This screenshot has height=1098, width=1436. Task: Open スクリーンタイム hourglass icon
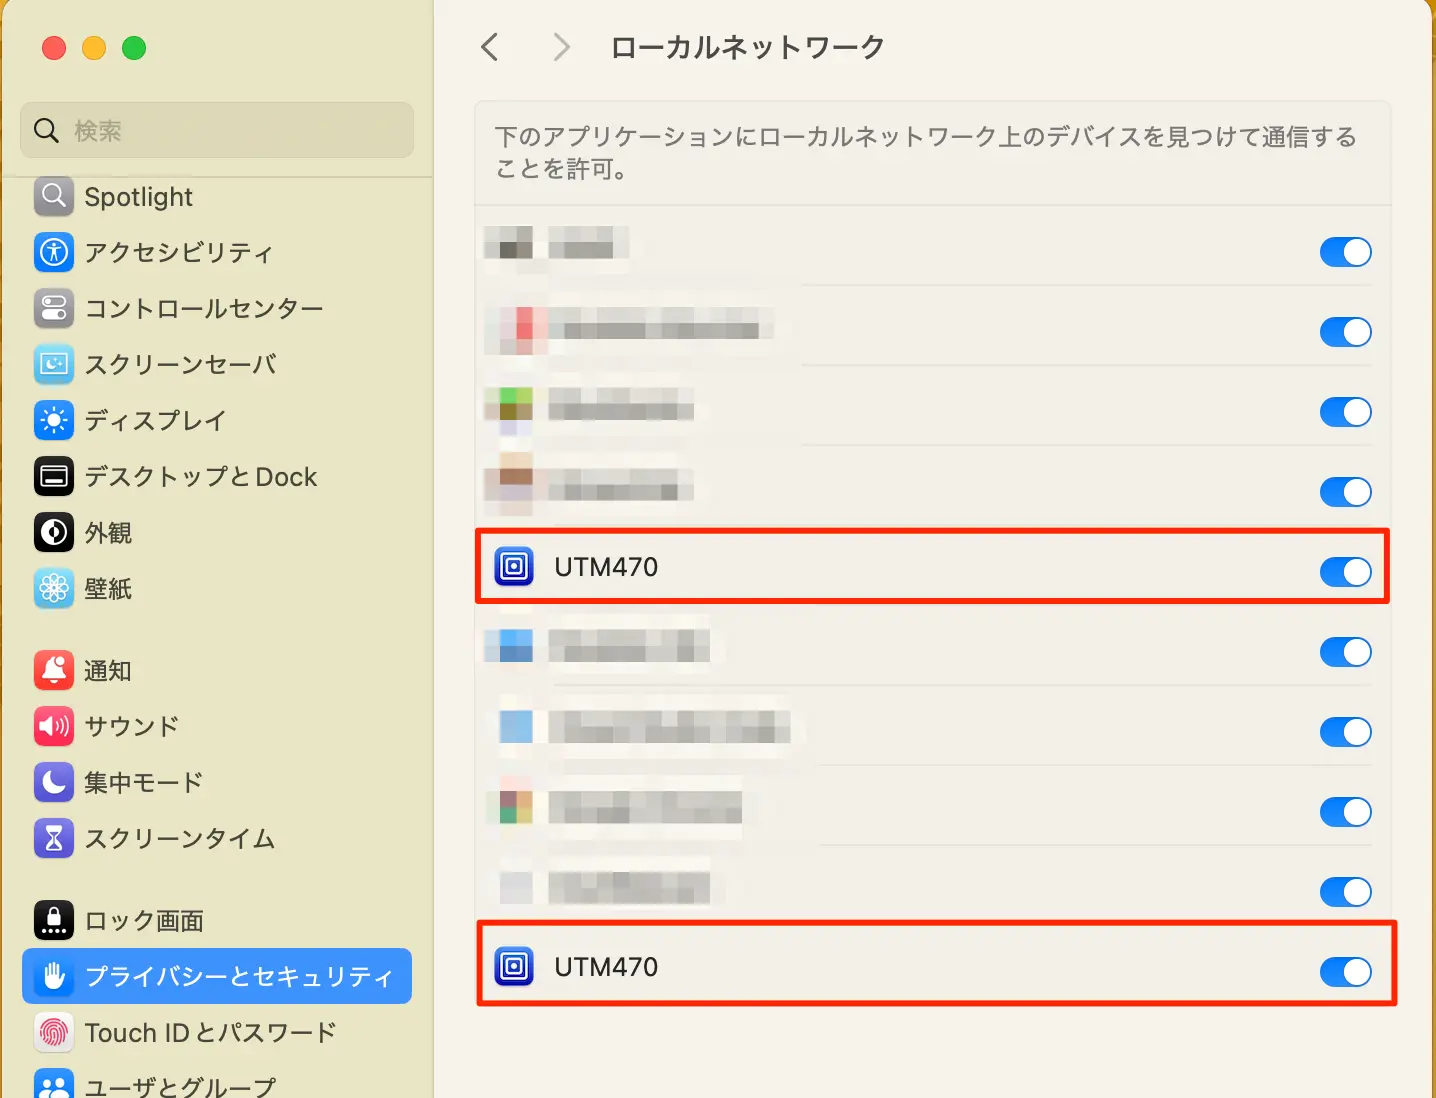click(x=54, y=838)
